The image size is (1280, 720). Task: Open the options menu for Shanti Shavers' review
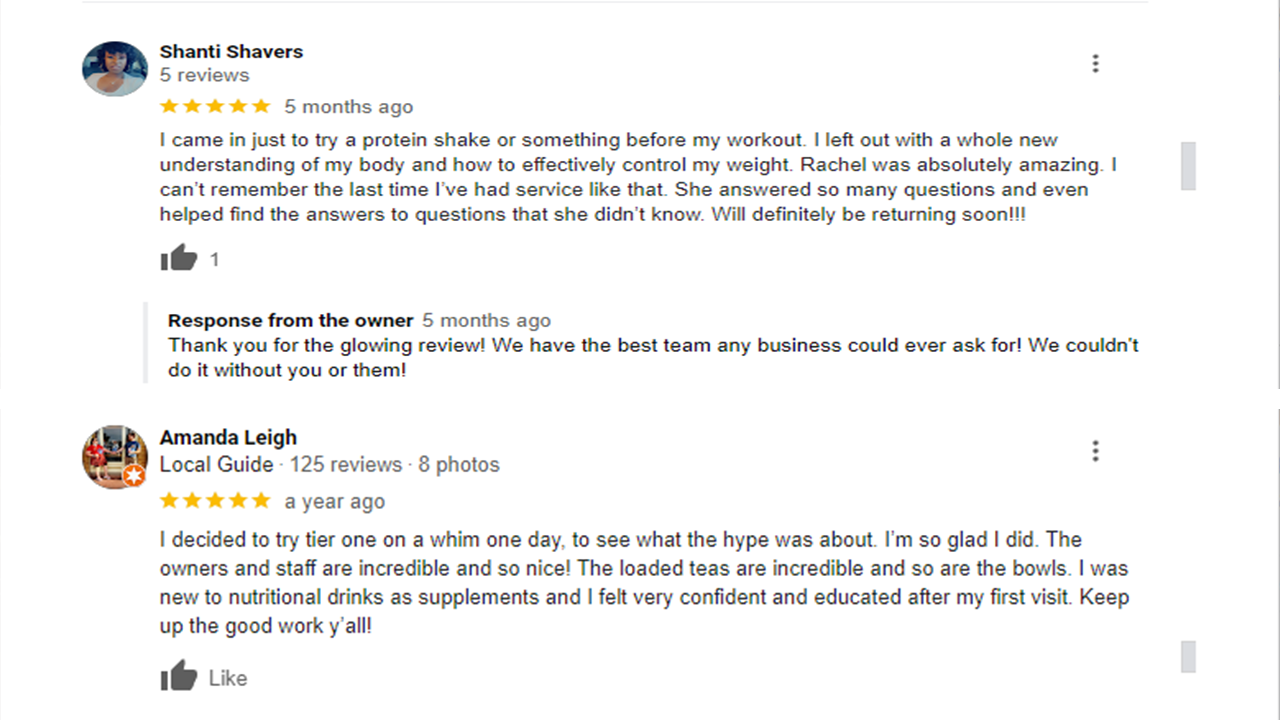click(x=1095, y=64)
